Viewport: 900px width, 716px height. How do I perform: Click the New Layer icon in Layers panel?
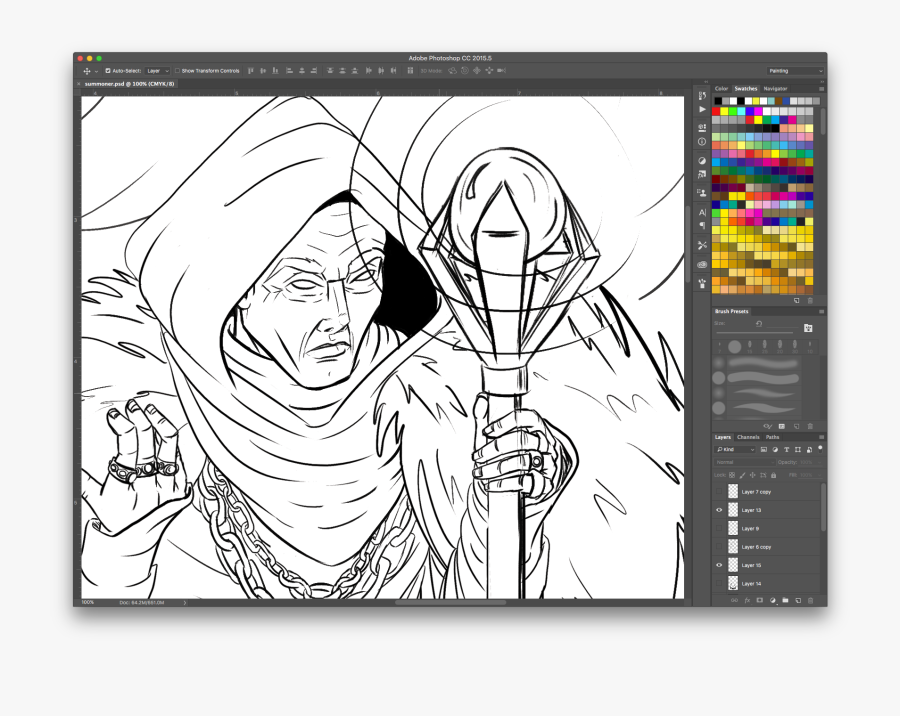coord(798,600)
